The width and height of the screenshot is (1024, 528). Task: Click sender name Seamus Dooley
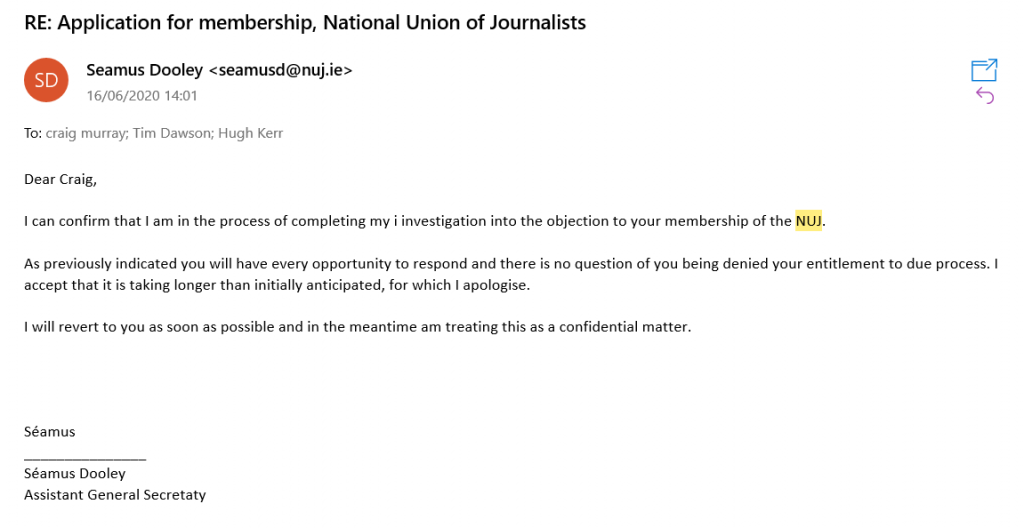[x=144, y=70]
